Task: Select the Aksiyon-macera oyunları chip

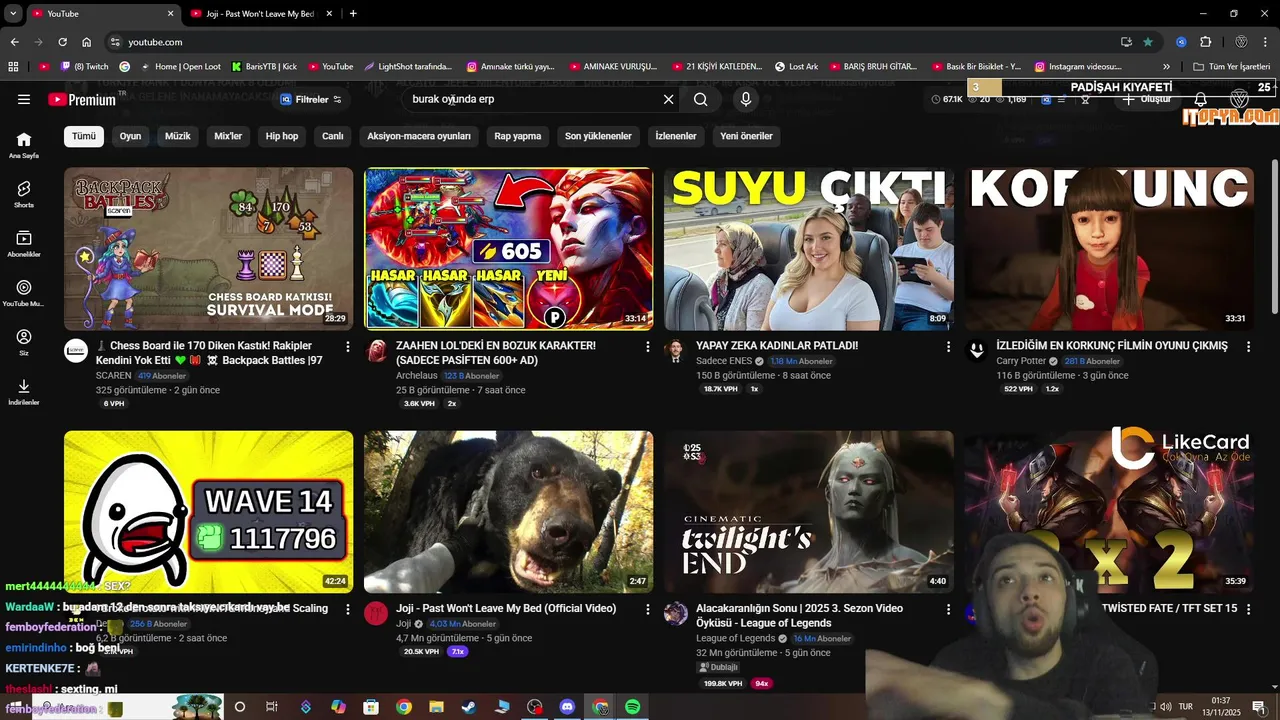Action: tap(419, 136)
